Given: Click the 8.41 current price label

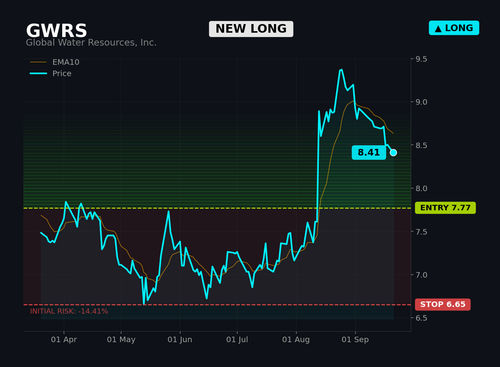Looking at the screenshot, I should (x=369, y=152).
